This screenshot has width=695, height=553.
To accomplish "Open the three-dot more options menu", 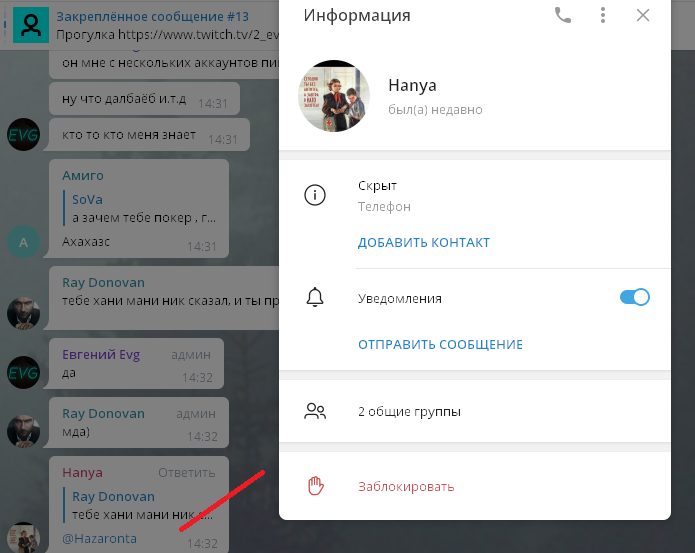I will pos(603,15).
